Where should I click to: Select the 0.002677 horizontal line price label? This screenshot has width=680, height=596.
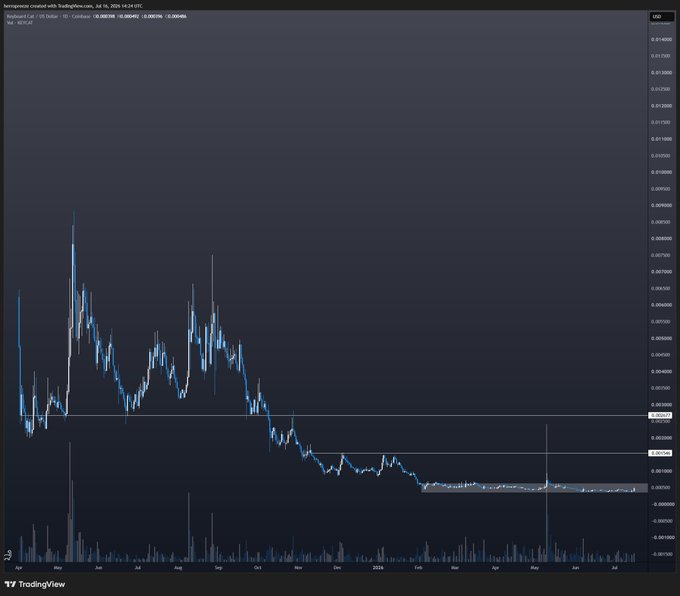[x=660, y=415]
